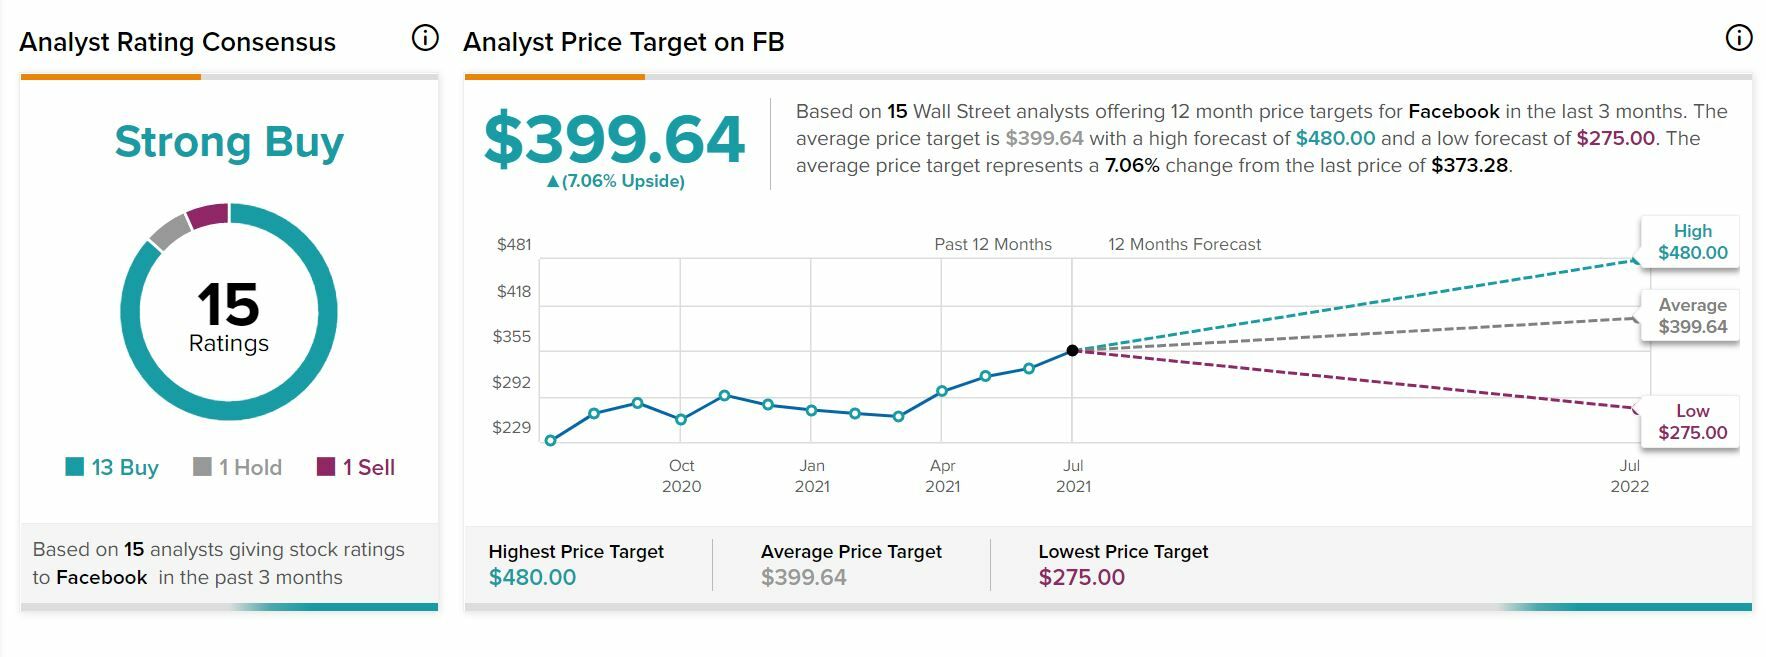Click the gray 1 Hold legend square
1766x657 pixels.
point(202,467)
